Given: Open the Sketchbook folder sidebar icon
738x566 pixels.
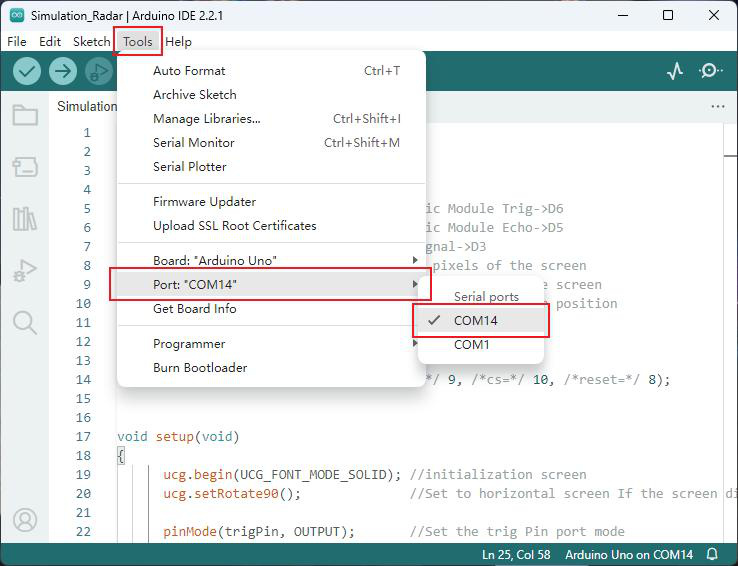Looking at the screenshot, I should 25,114.
